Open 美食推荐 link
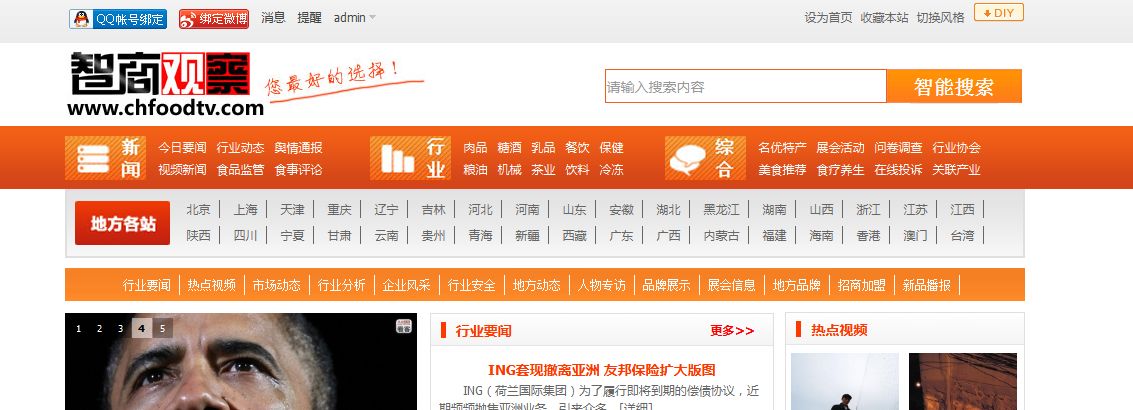1133x410 pixels. (783, 170)
